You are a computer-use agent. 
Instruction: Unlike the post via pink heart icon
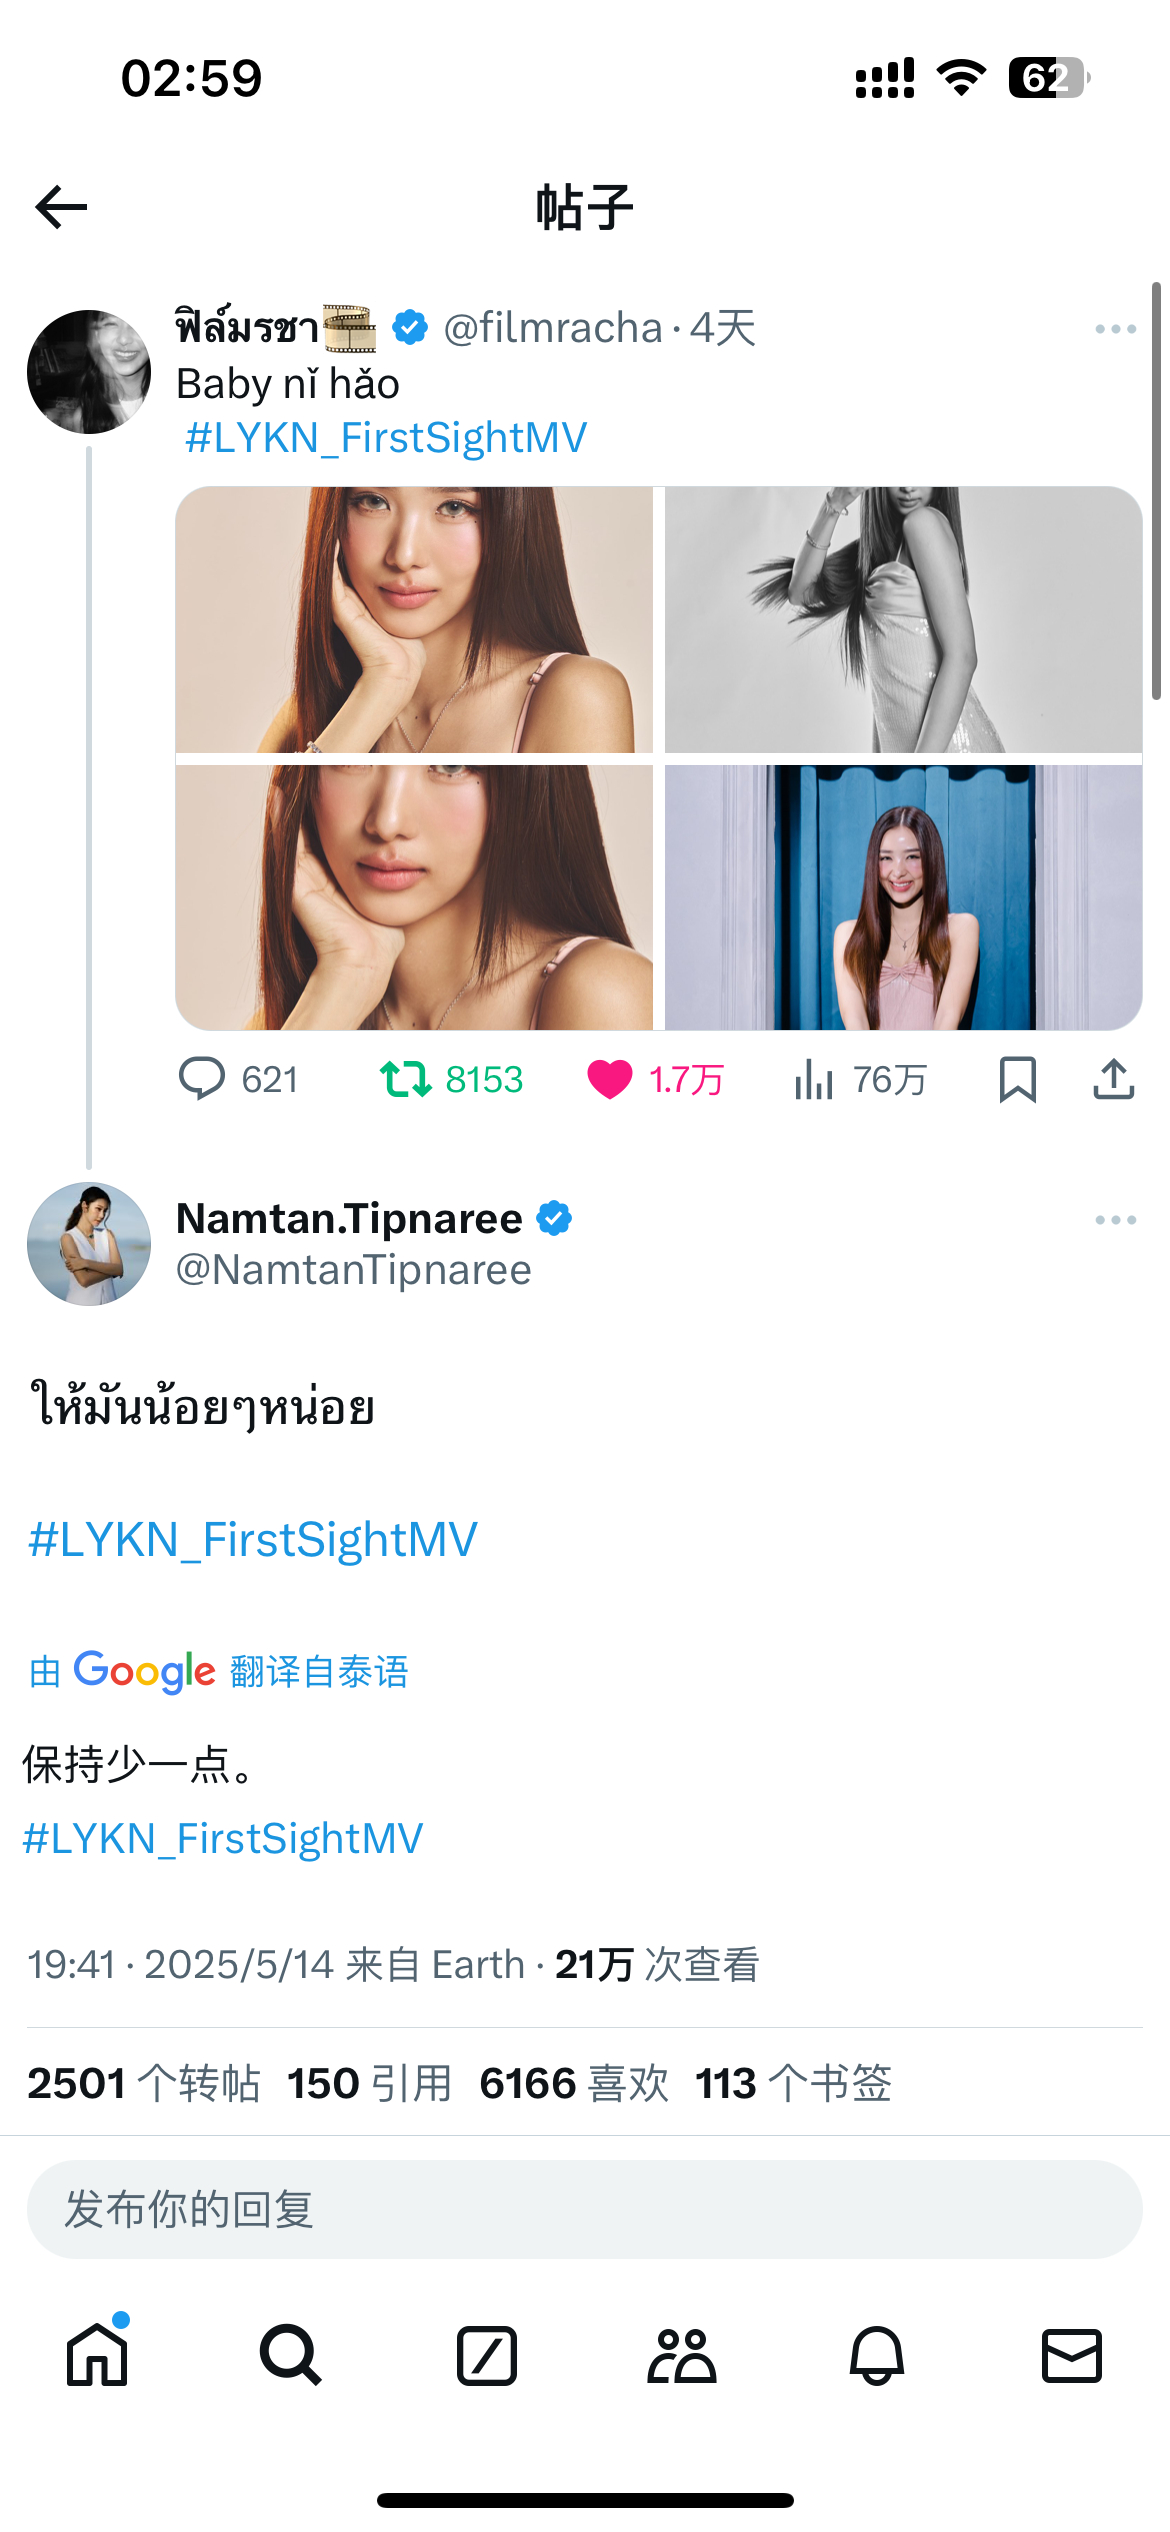[x=609, y=1079]
